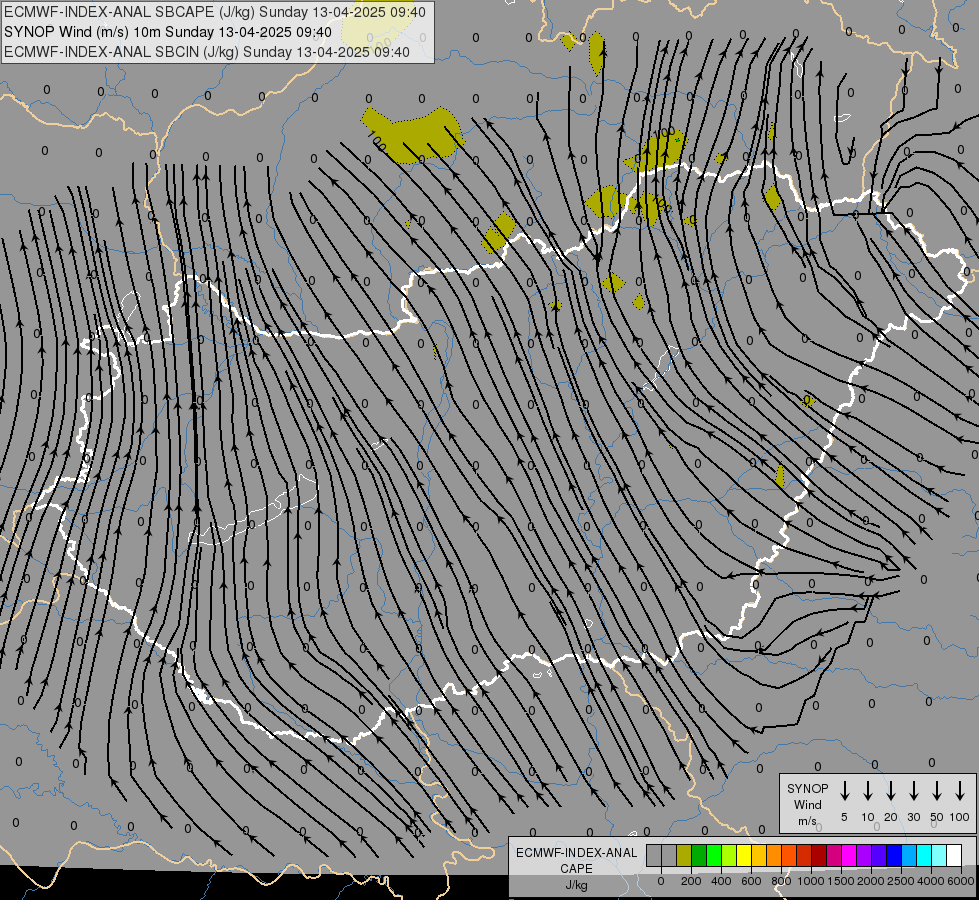Click the 50 value in wind legend

pyautogui.click(x=937, y=817)
